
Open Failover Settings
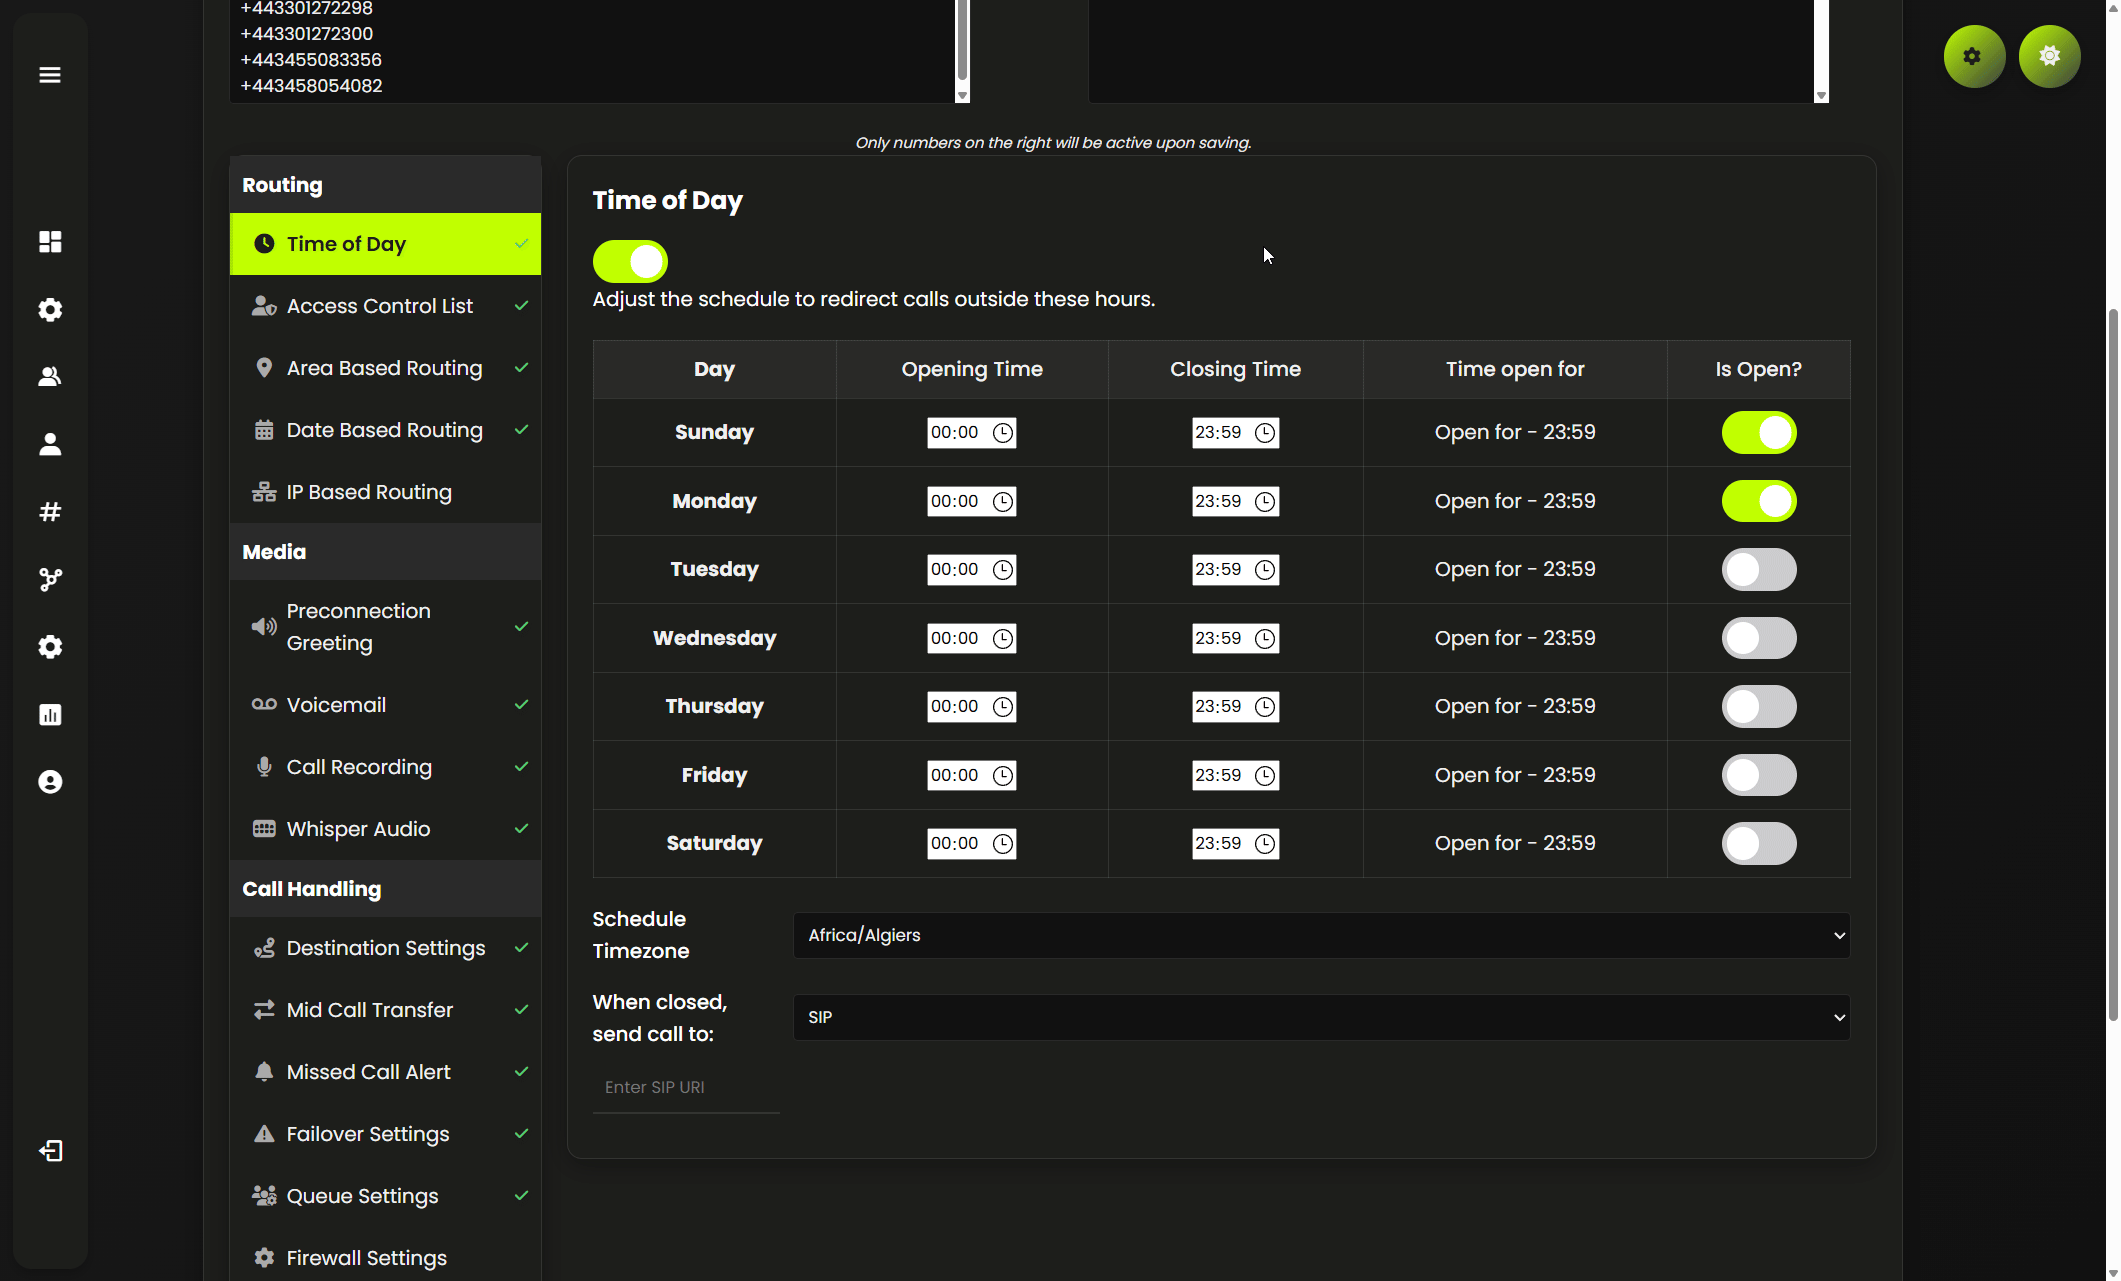point(385,1134)
